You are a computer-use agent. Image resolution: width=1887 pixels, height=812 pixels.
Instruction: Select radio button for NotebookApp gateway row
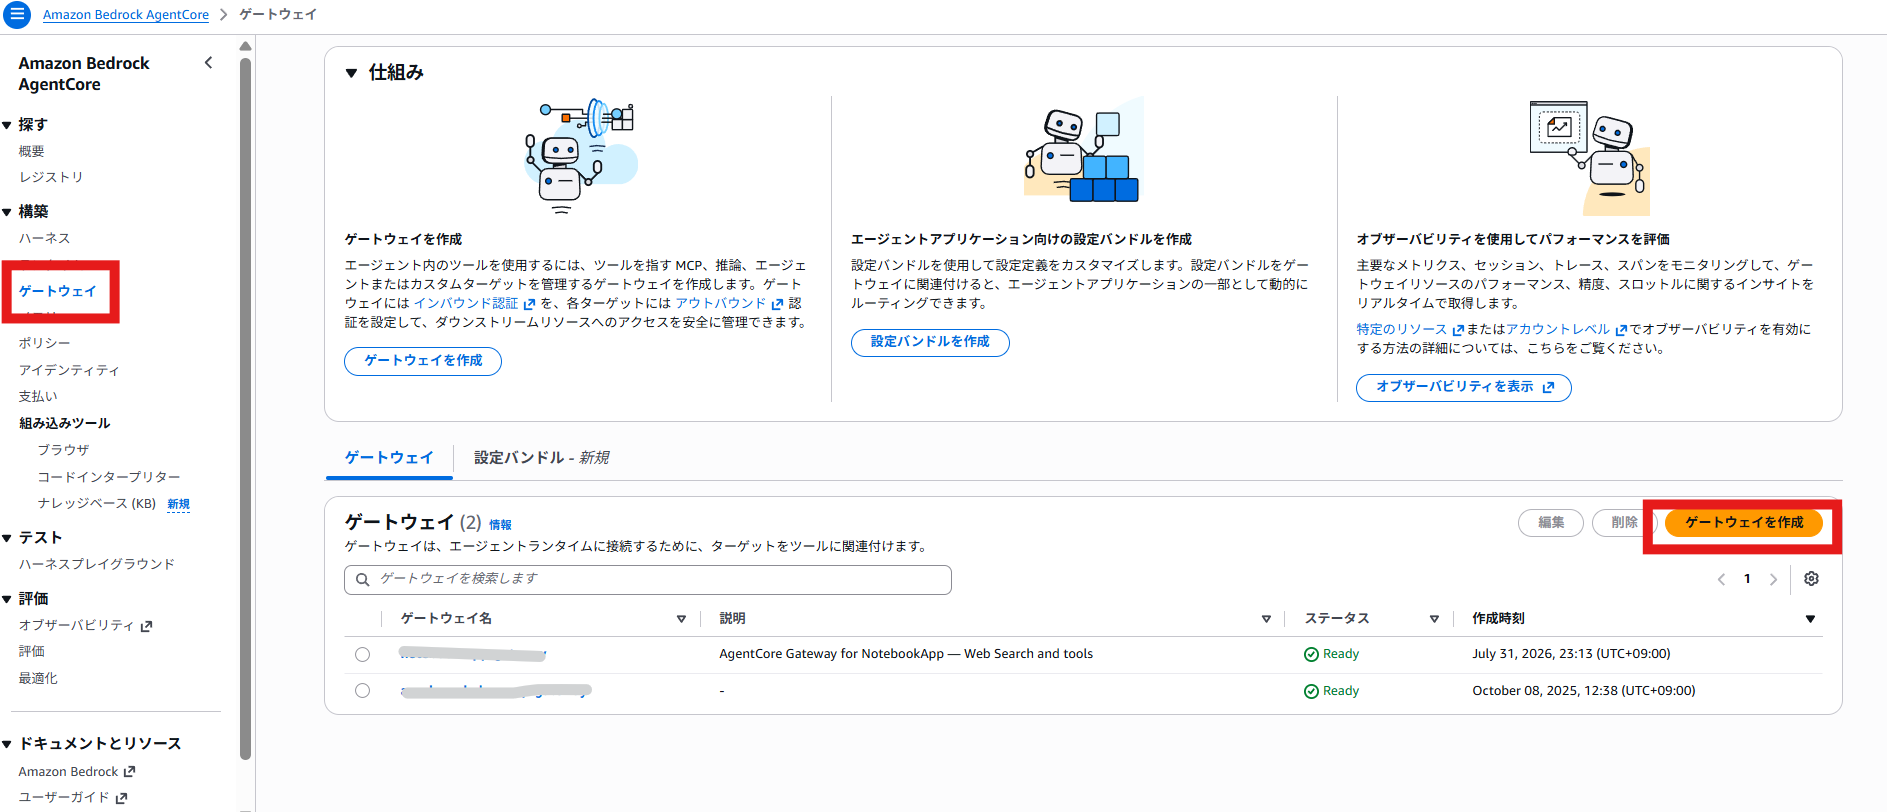coord(362,654)
